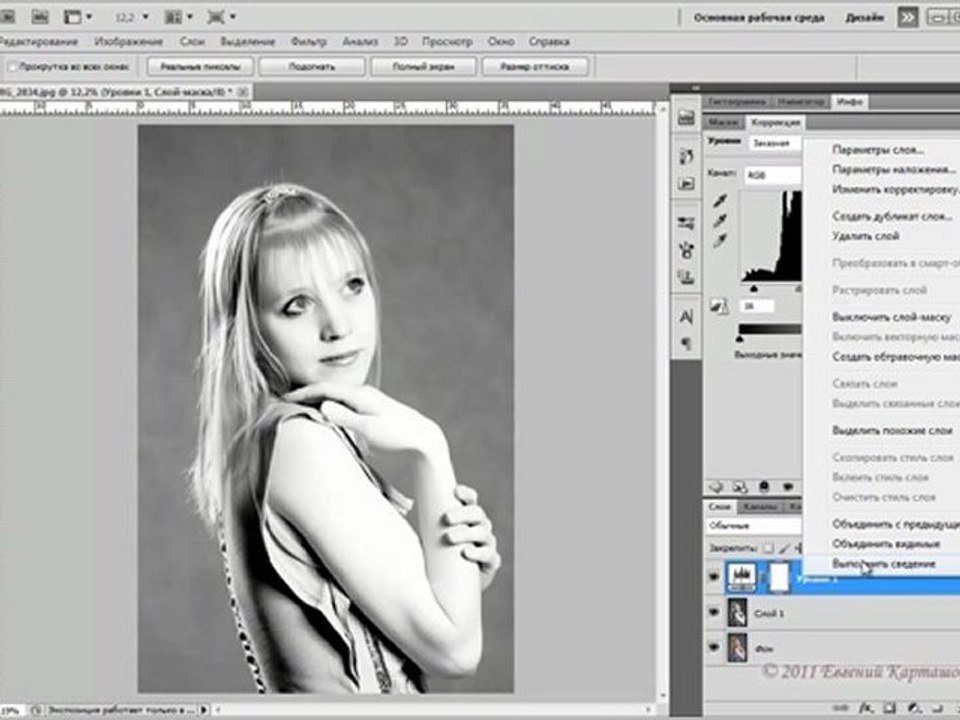Open the Mini Bridge icon in top bar
Viewport: 960px width, 720px height.
pyautogui.click(x=40, y=17)
